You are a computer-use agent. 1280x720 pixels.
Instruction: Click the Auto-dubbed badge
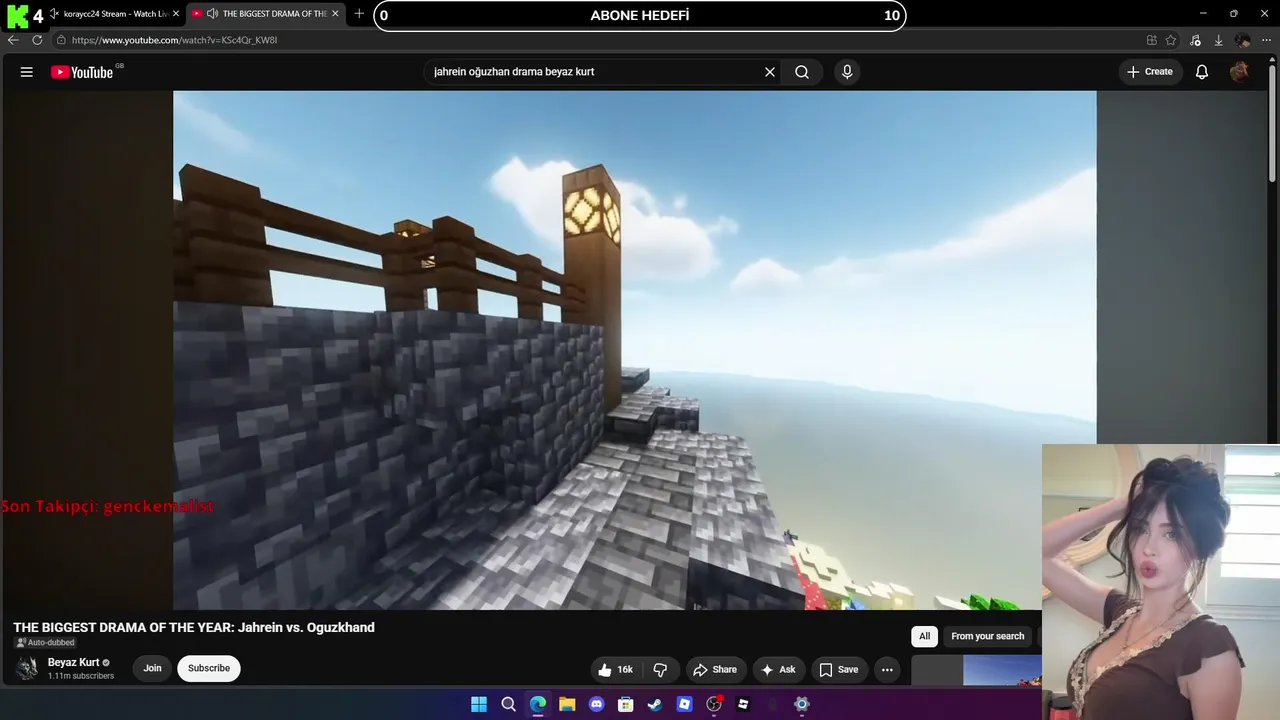coord(45,643)
